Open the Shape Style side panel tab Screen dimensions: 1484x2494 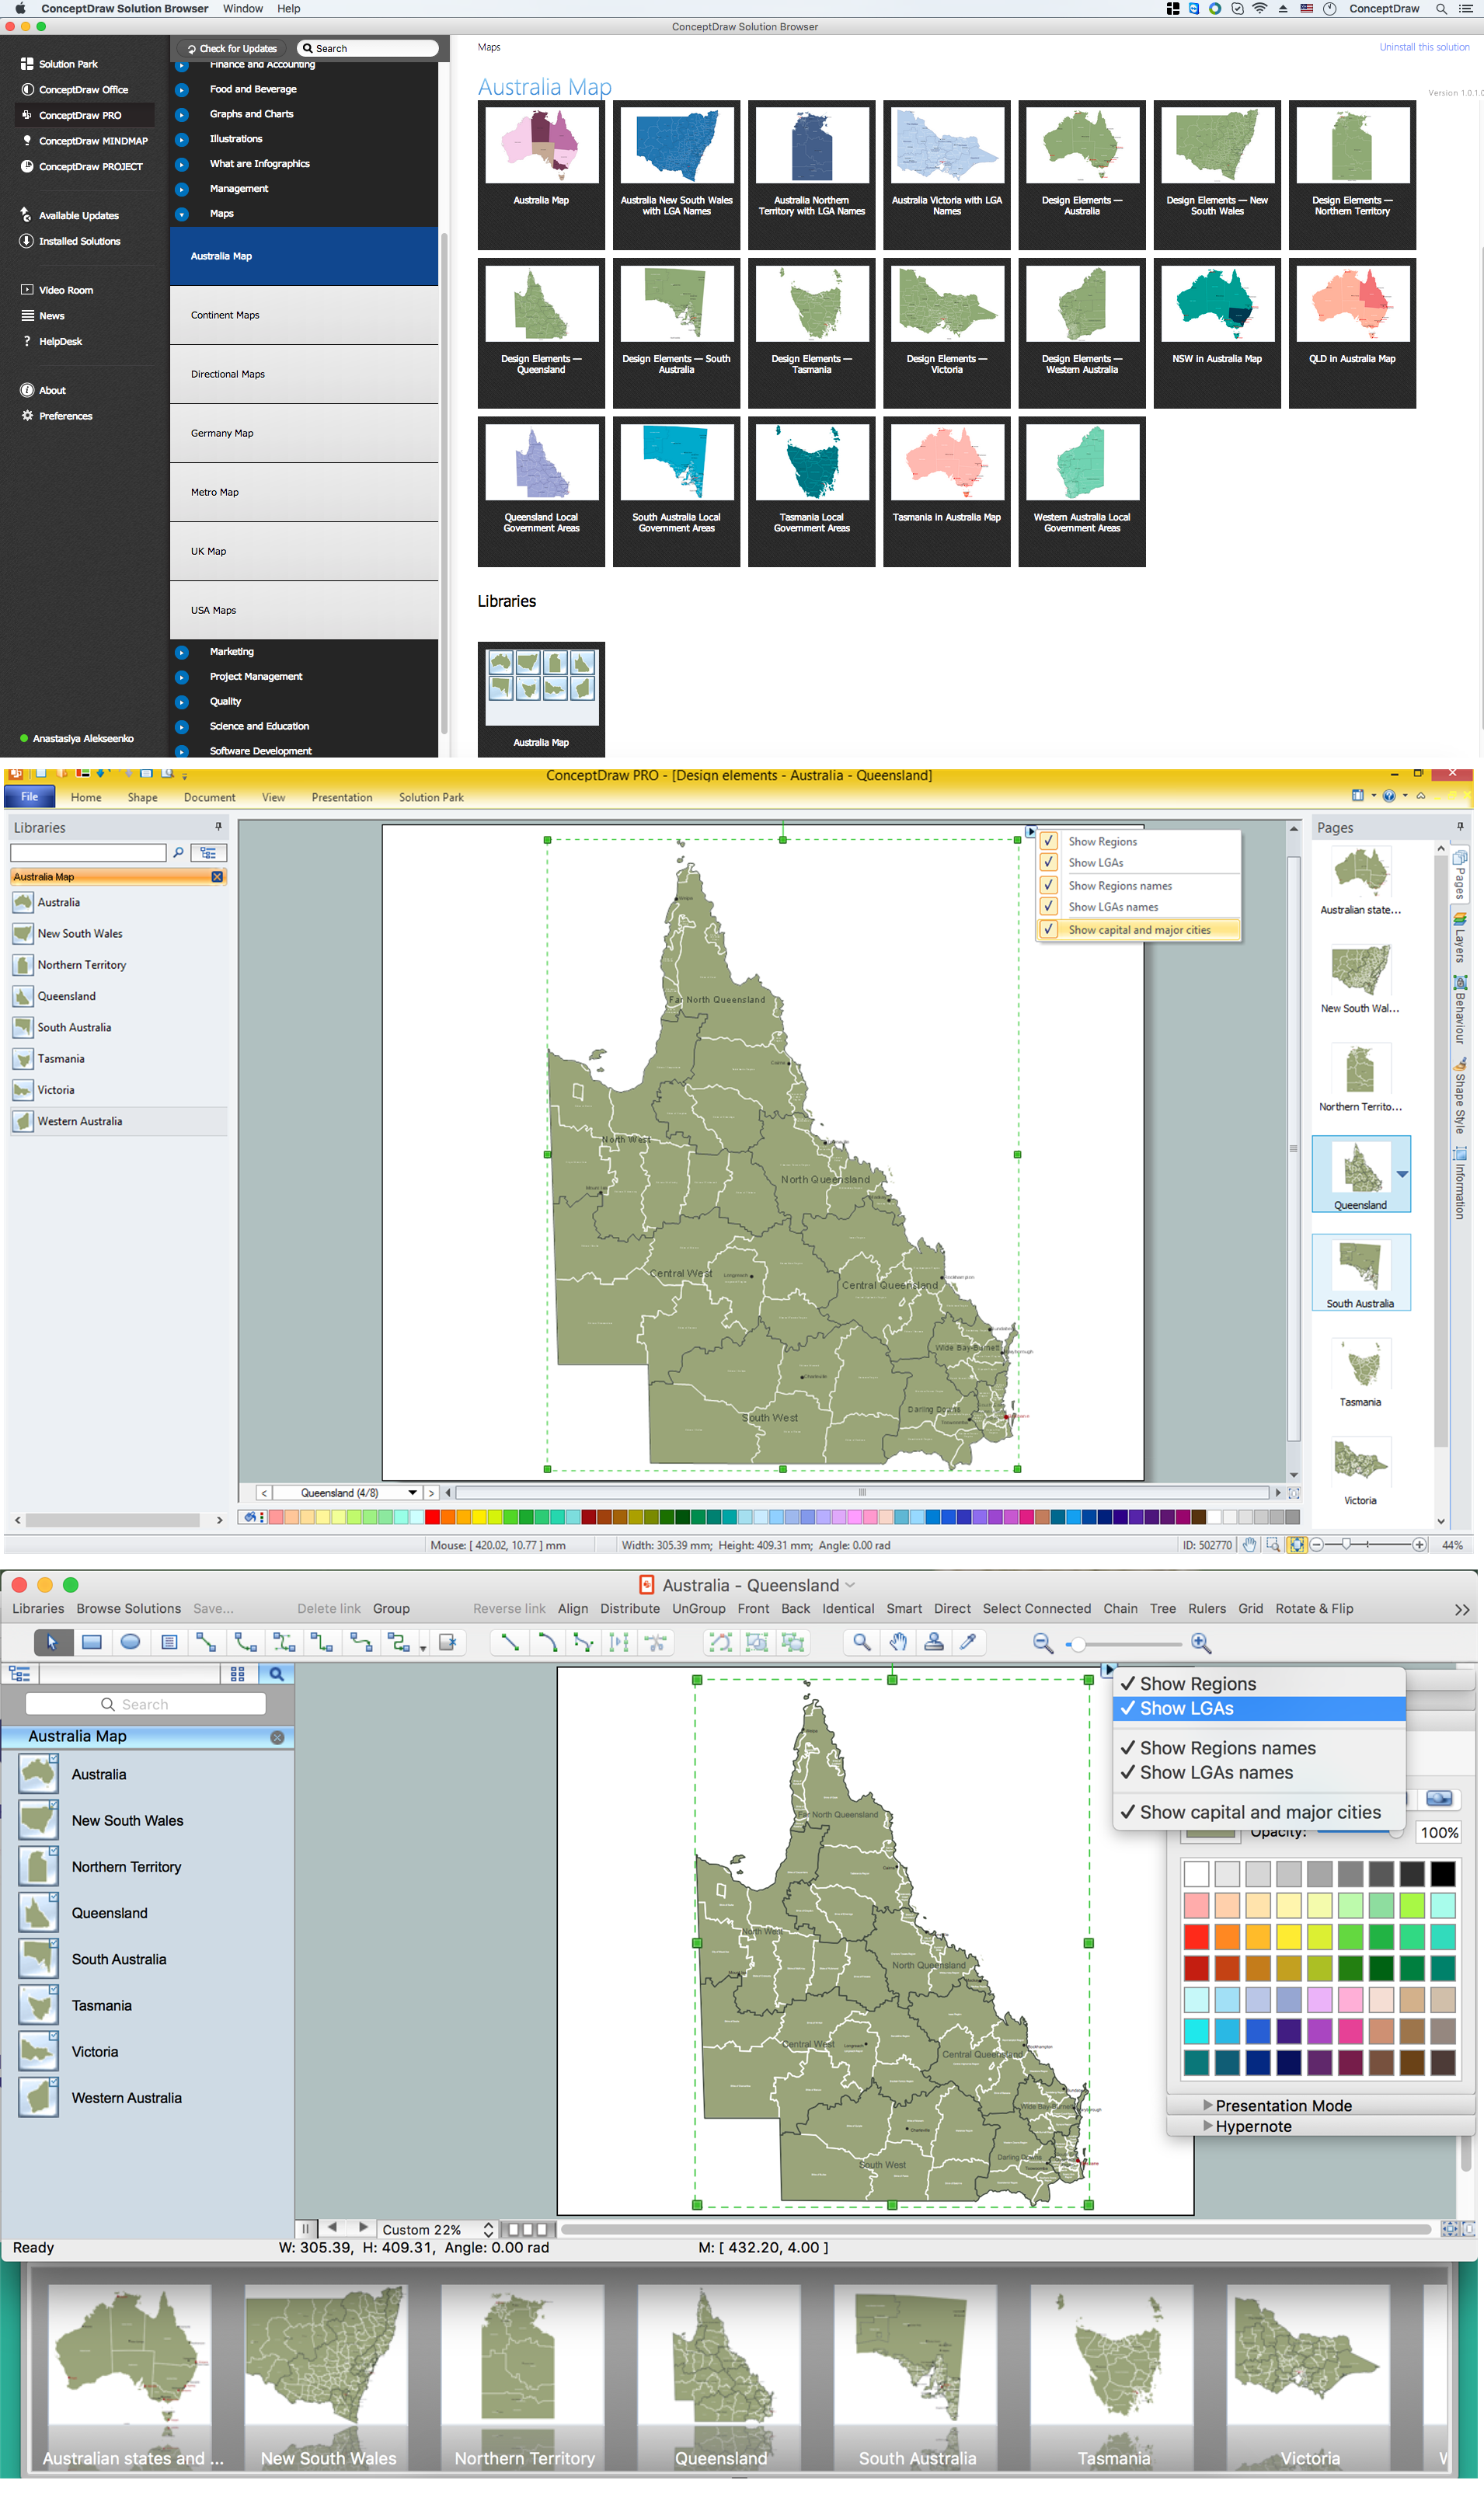tap(1460, 1097)
